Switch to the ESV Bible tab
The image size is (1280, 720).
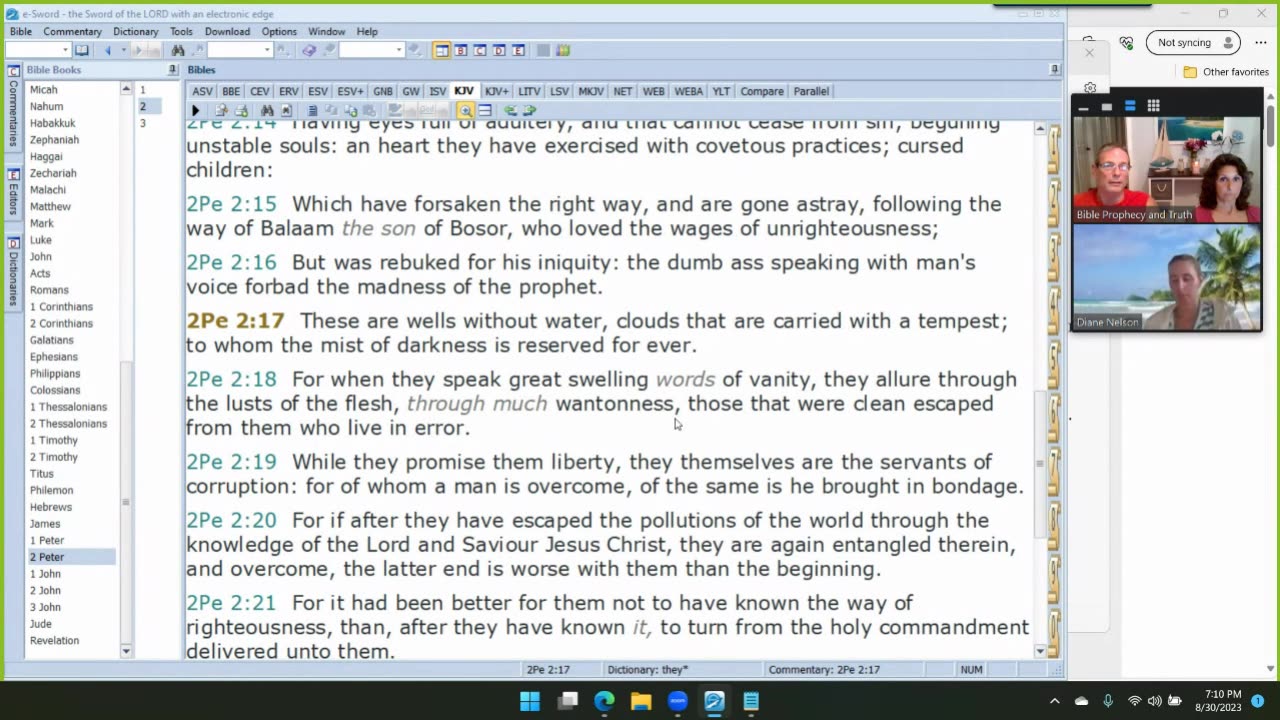pyautogui.click(x=318, y=91)
